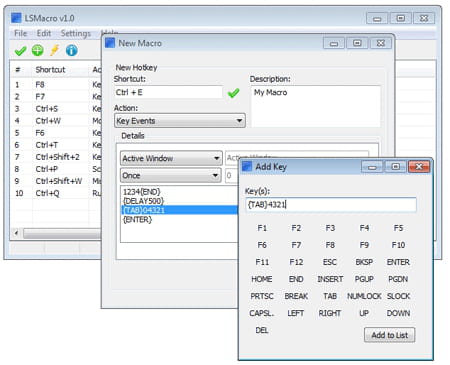
Task: Insert the BREAK key
Action: (296, 296)
